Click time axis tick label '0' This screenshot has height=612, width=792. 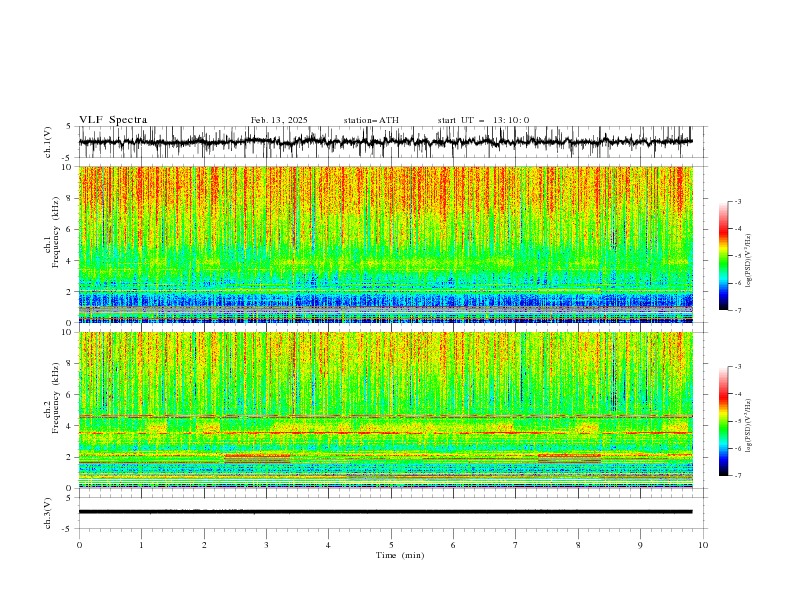click(79, 545)
